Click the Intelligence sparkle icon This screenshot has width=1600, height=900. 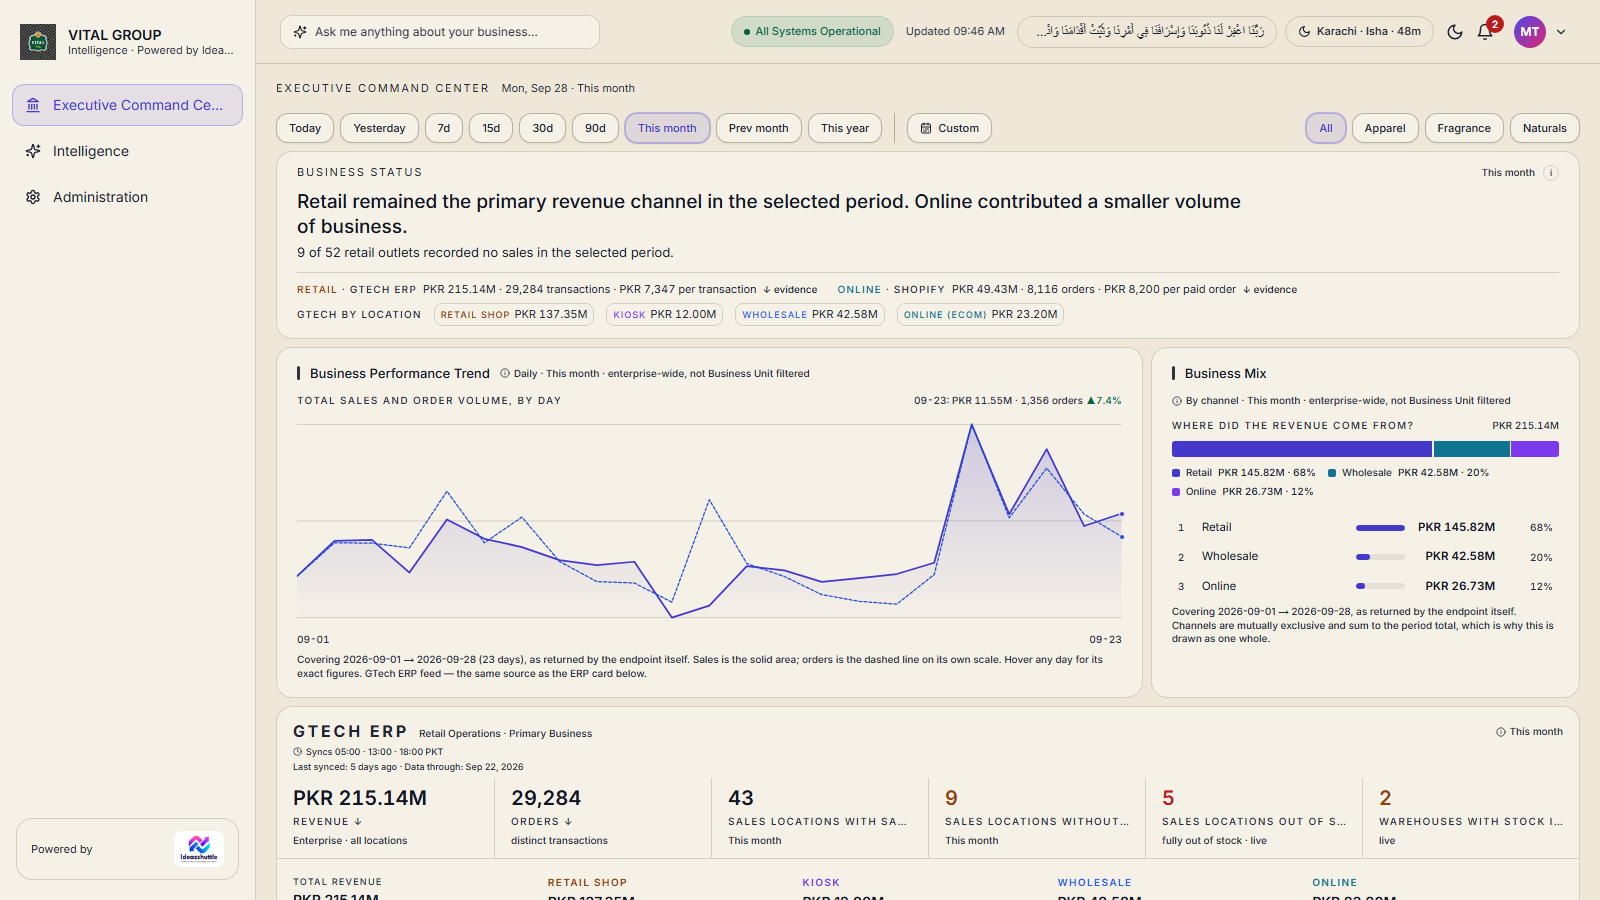[33, 151]
